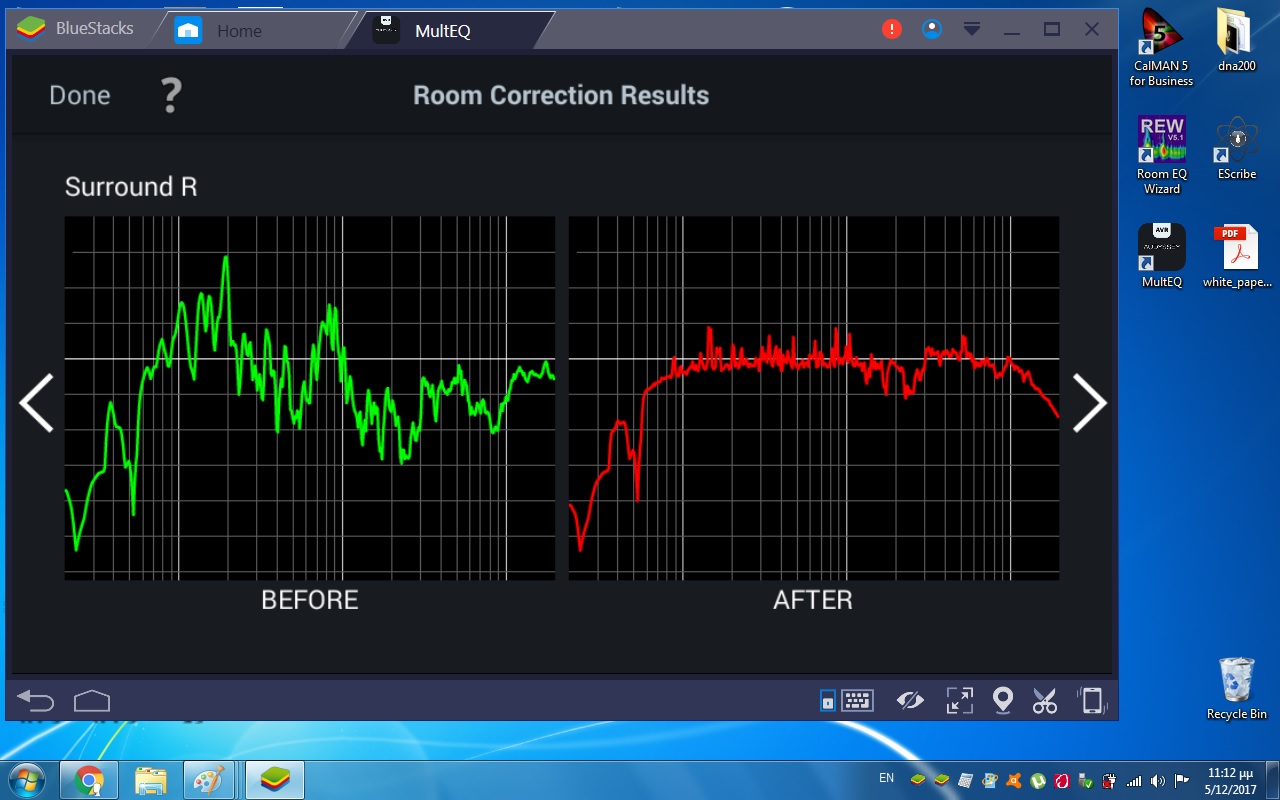1280x800 pixels.
Task: Open Paint from the taskbar
Action: pyautogui.click(x=211, y=780)
